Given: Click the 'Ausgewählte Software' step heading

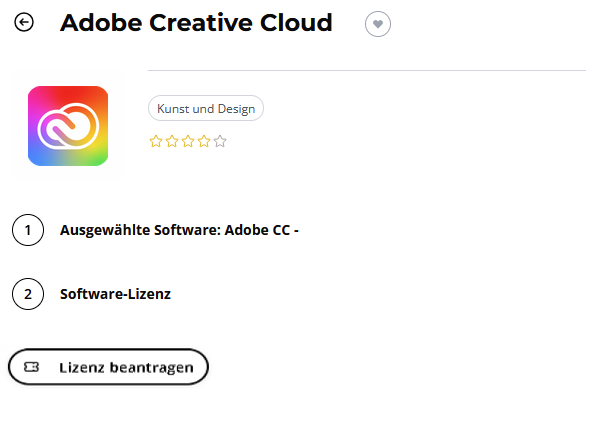Looking at the screenshot, I should pyautogui.click(x=140, y=230).
